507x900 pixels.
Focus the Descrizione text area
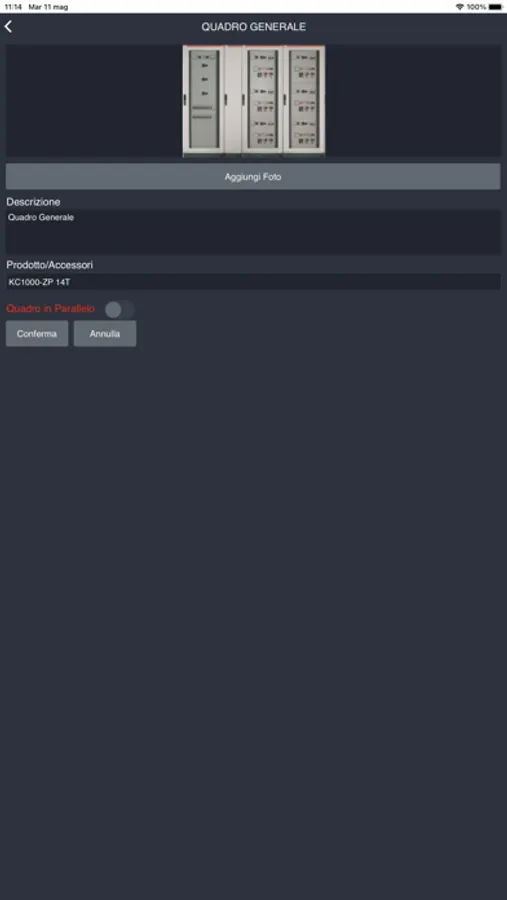[x=253, y=231]
